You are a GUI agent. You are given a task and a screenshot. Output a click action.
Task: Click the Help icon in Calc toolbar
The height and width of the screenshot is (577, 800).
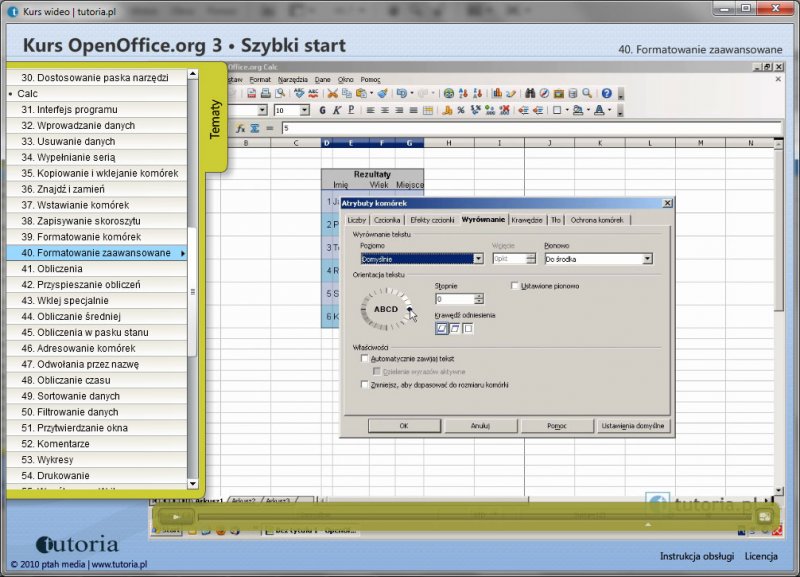coord(606,93)
